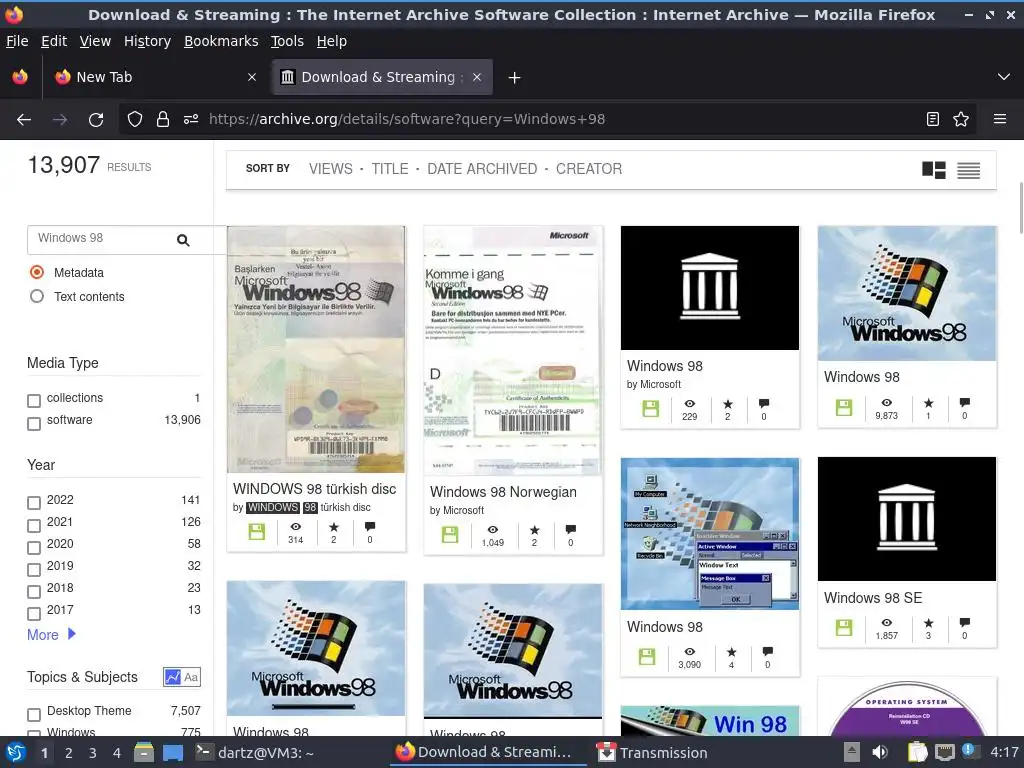This screenshot has width=1024, height=768.
Task: Close the New Tab tab
Action: pyautogui.click(x=252, y=77)
